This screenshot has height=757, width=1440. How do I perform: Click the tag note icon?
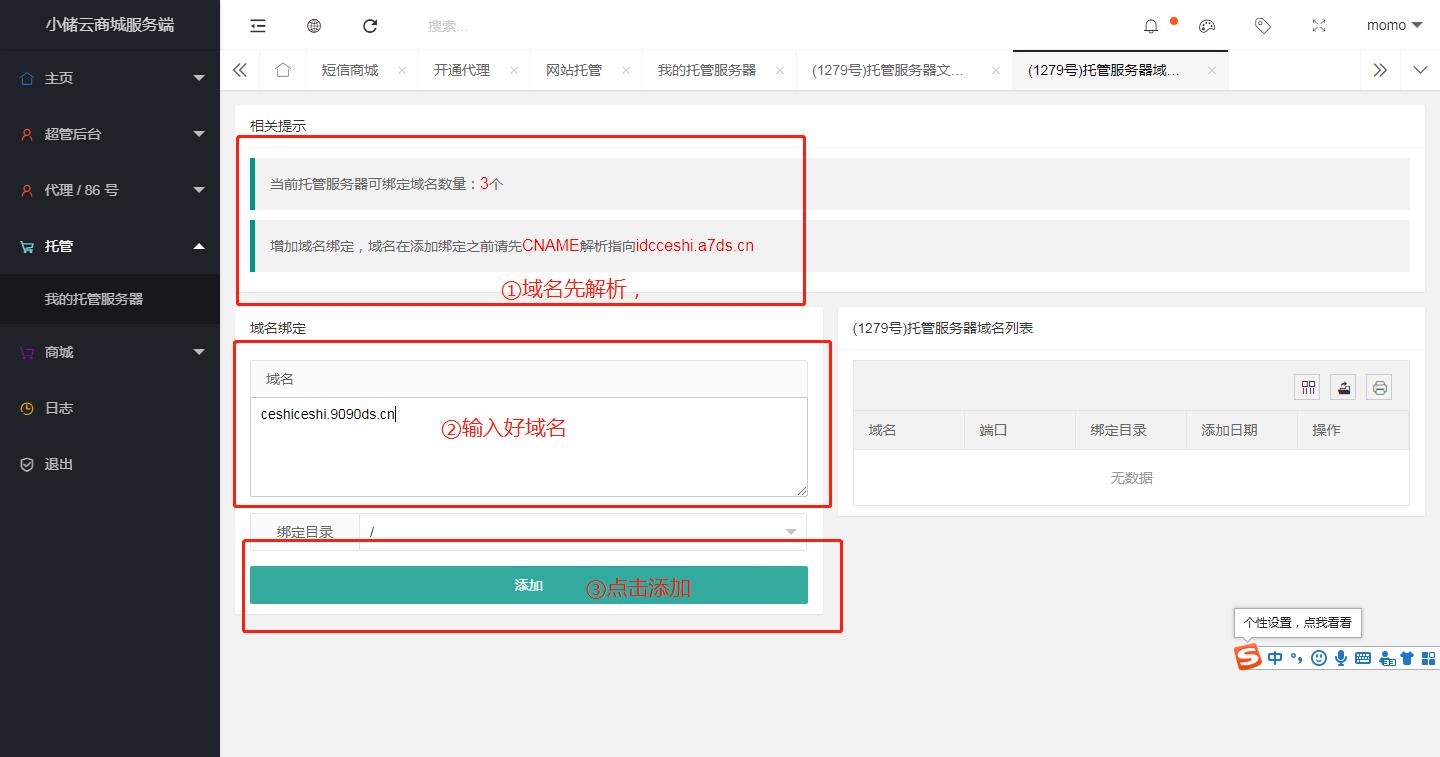click(x=1263, y=26)
